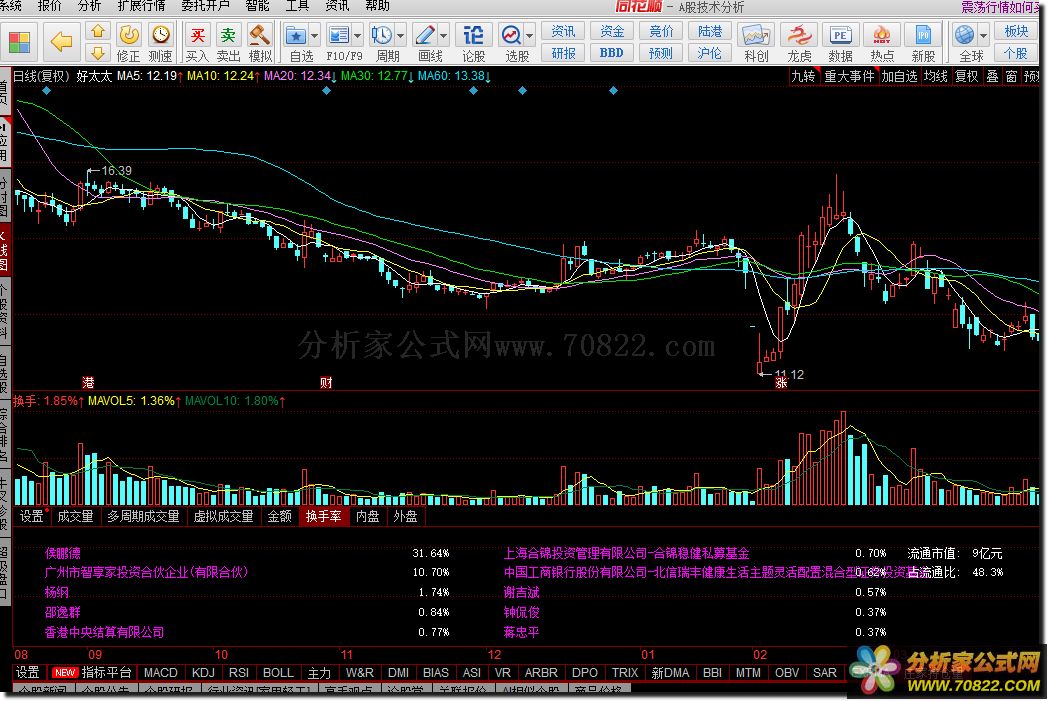This screenshot has width=1049, height=701.
Task: Switch to the 金额 amount tab
Action: (280, 516)
